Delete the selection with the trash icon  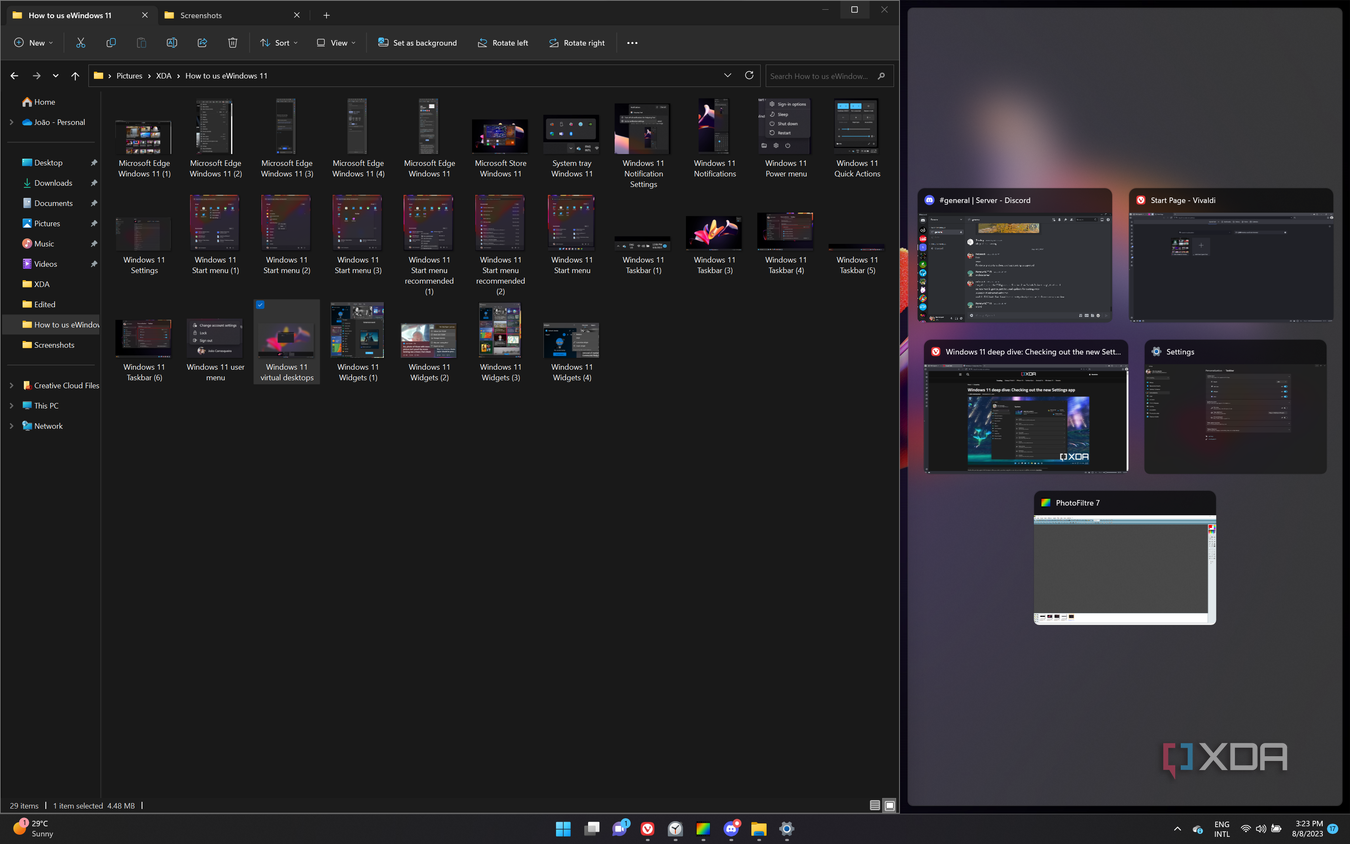pos(233,43)
